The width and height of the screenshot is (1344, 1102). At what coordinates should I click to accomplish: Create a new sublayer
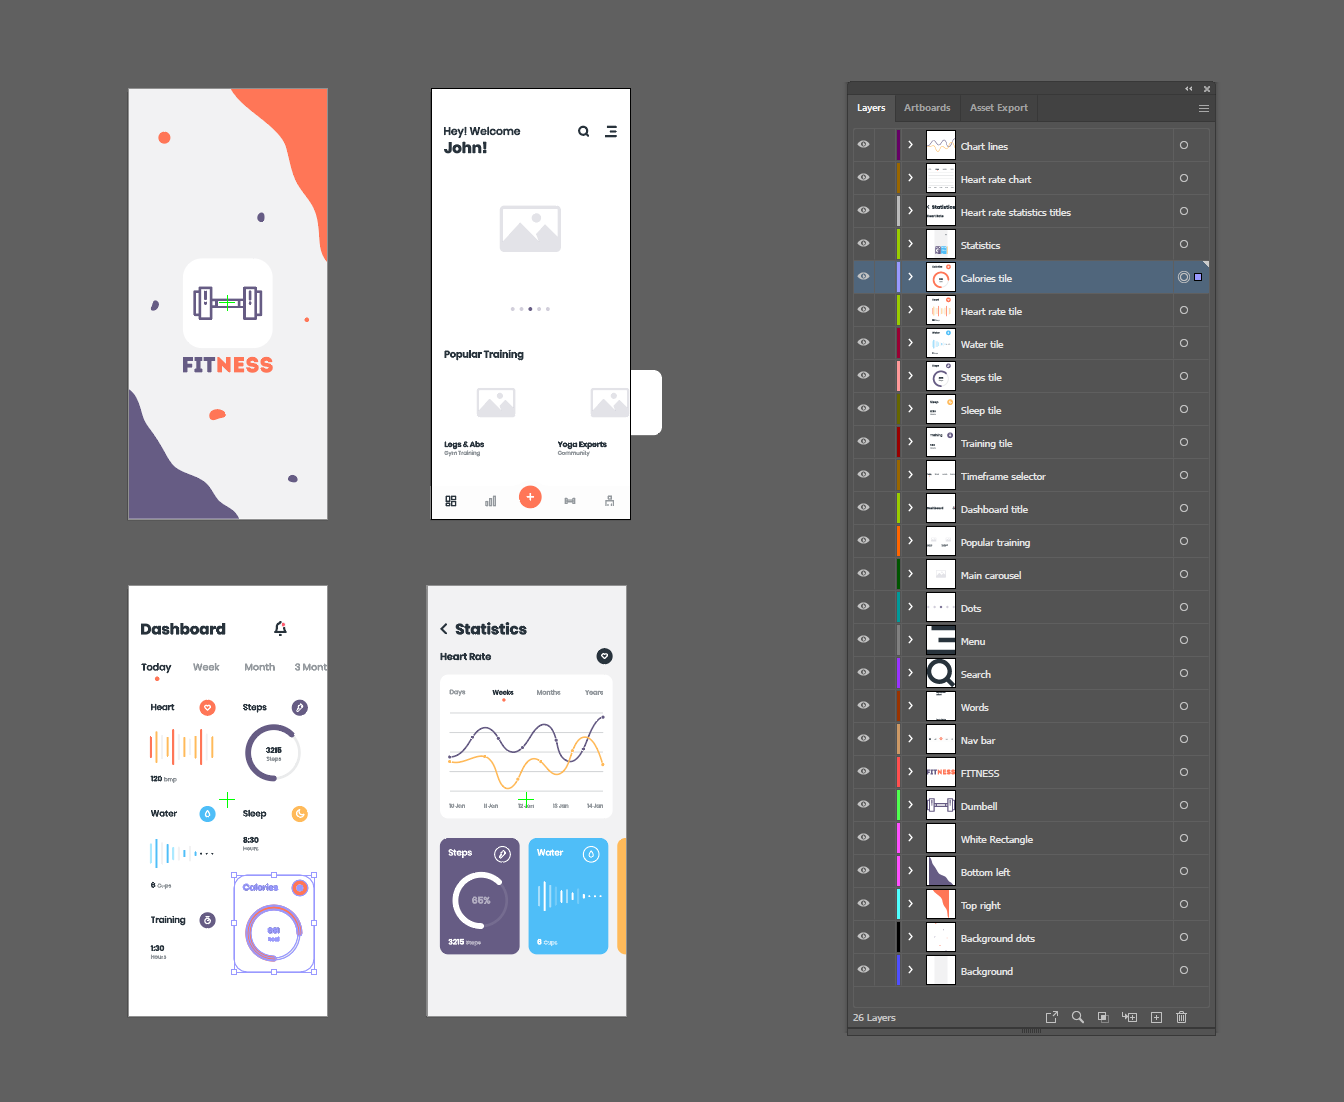[1129, 1017]
